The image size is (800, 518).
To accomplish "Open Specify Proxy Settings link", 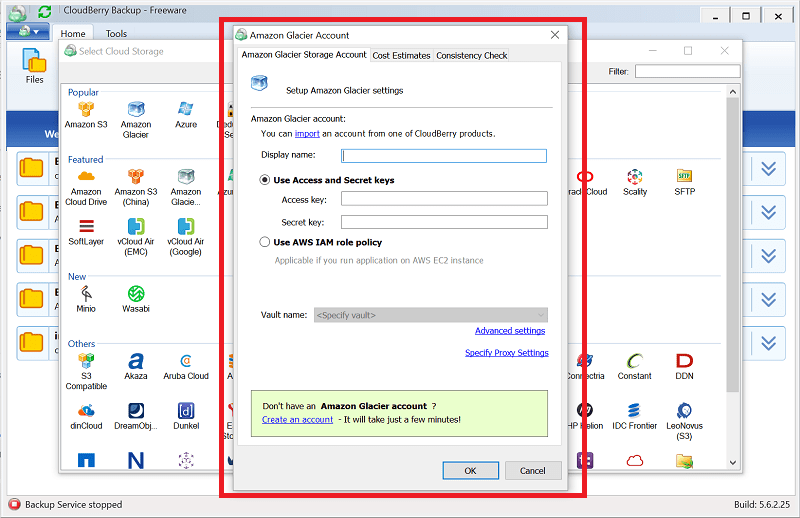I will click(x=507, y=353).
